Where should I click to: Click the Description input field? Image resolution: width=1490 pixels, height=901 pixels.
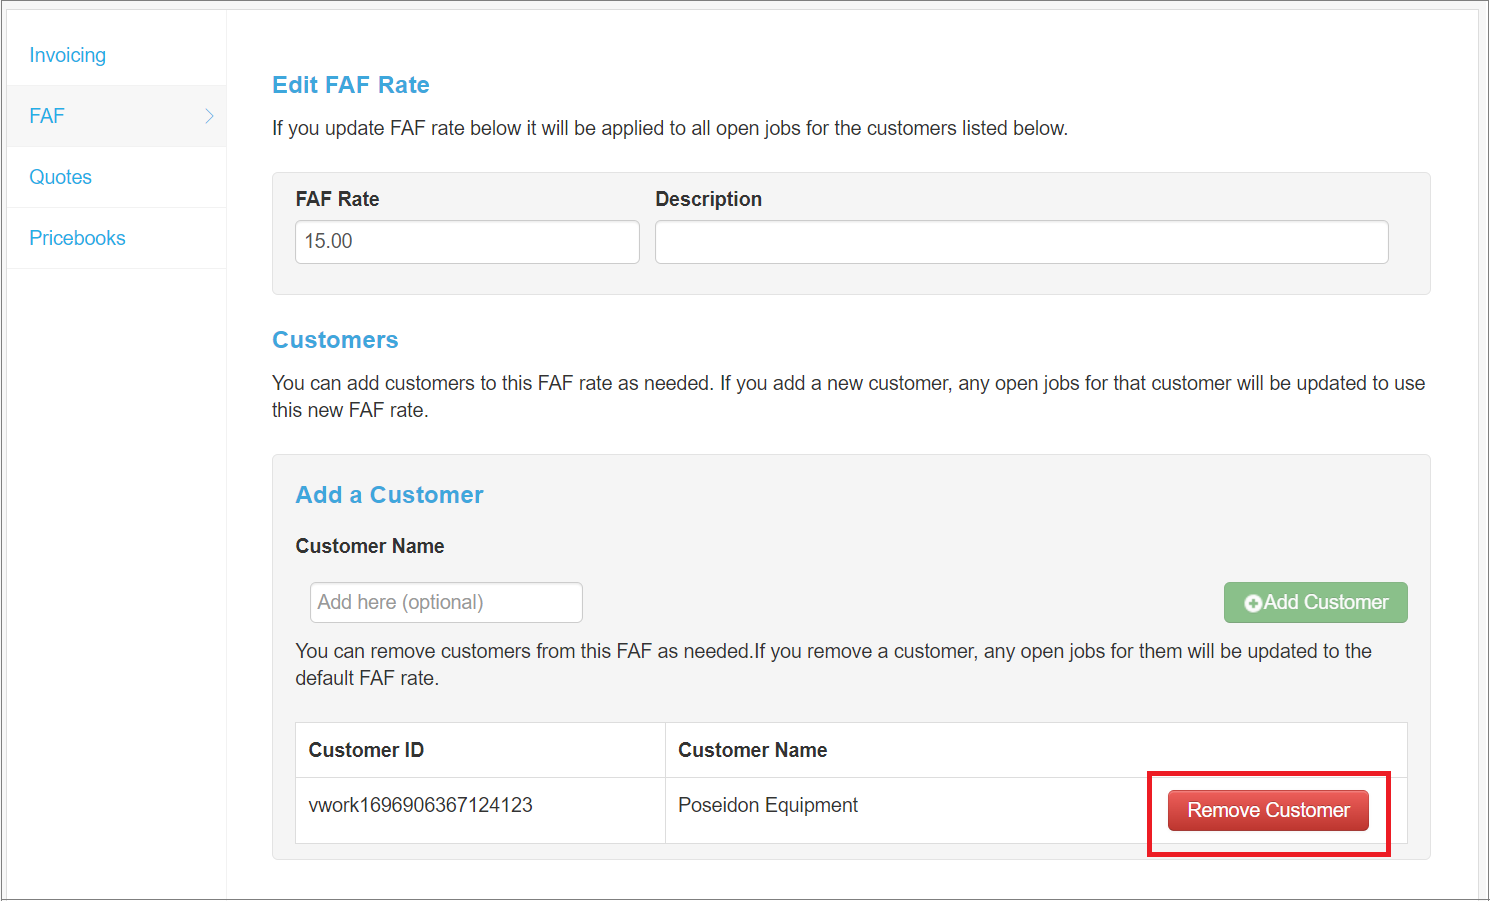1021,242
